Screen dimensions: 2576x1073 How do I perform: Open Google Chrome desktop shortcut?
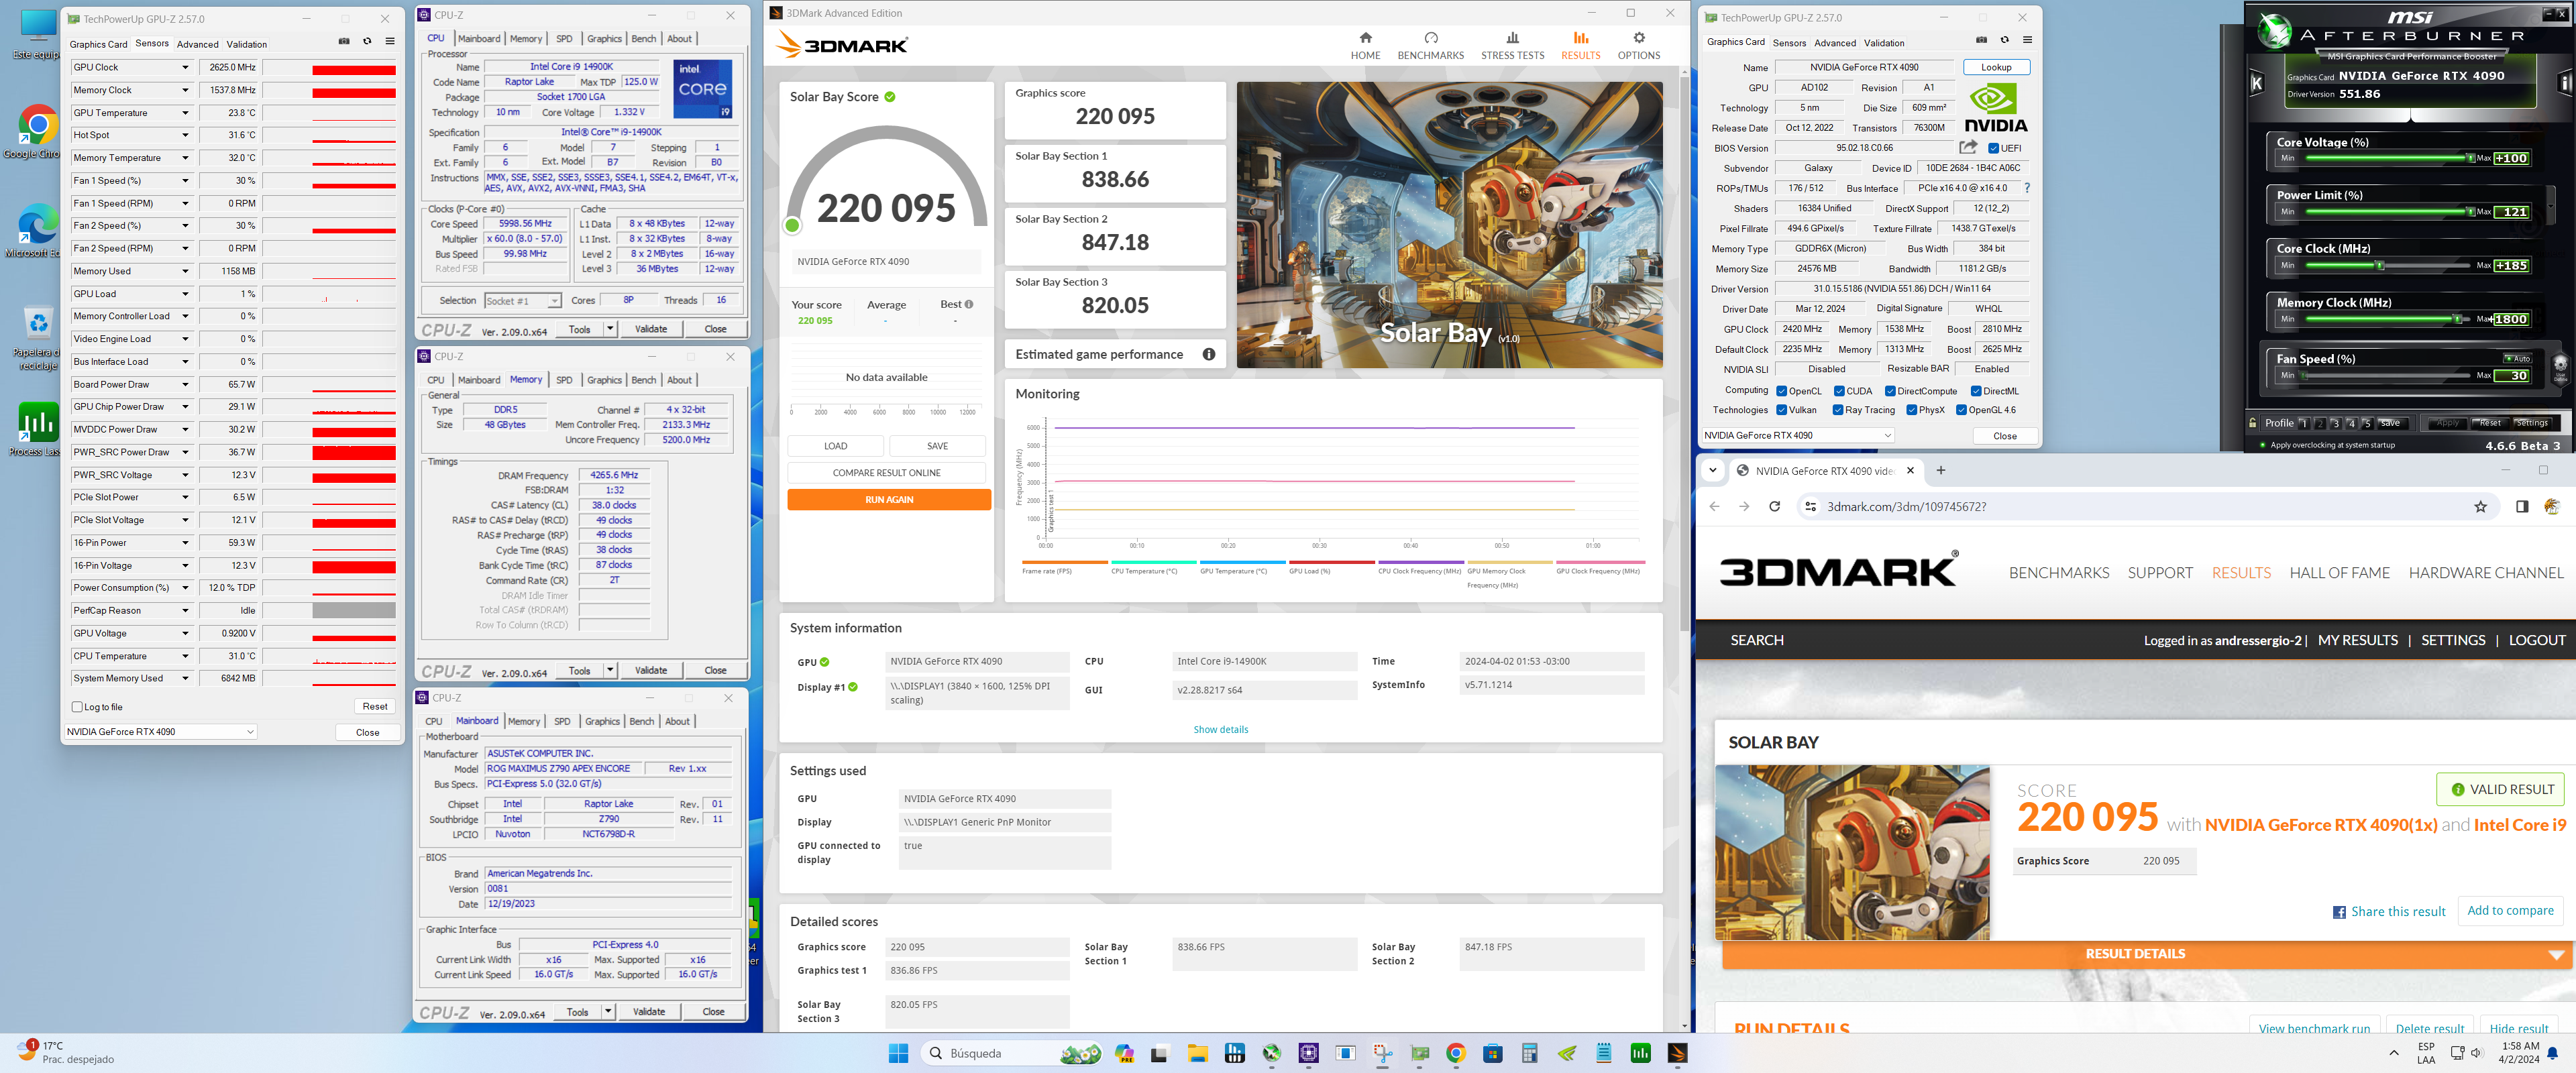coord(37,133)
